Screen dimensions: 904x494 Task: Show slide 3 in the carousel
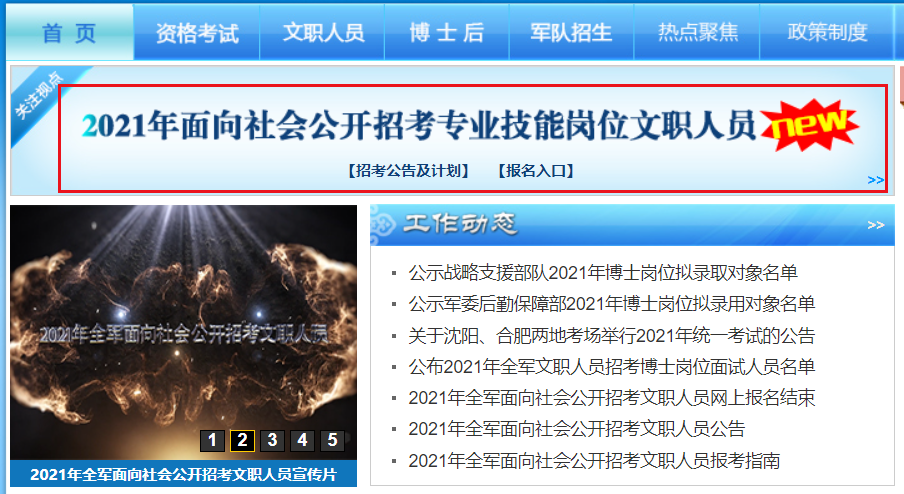pos(272,440)
